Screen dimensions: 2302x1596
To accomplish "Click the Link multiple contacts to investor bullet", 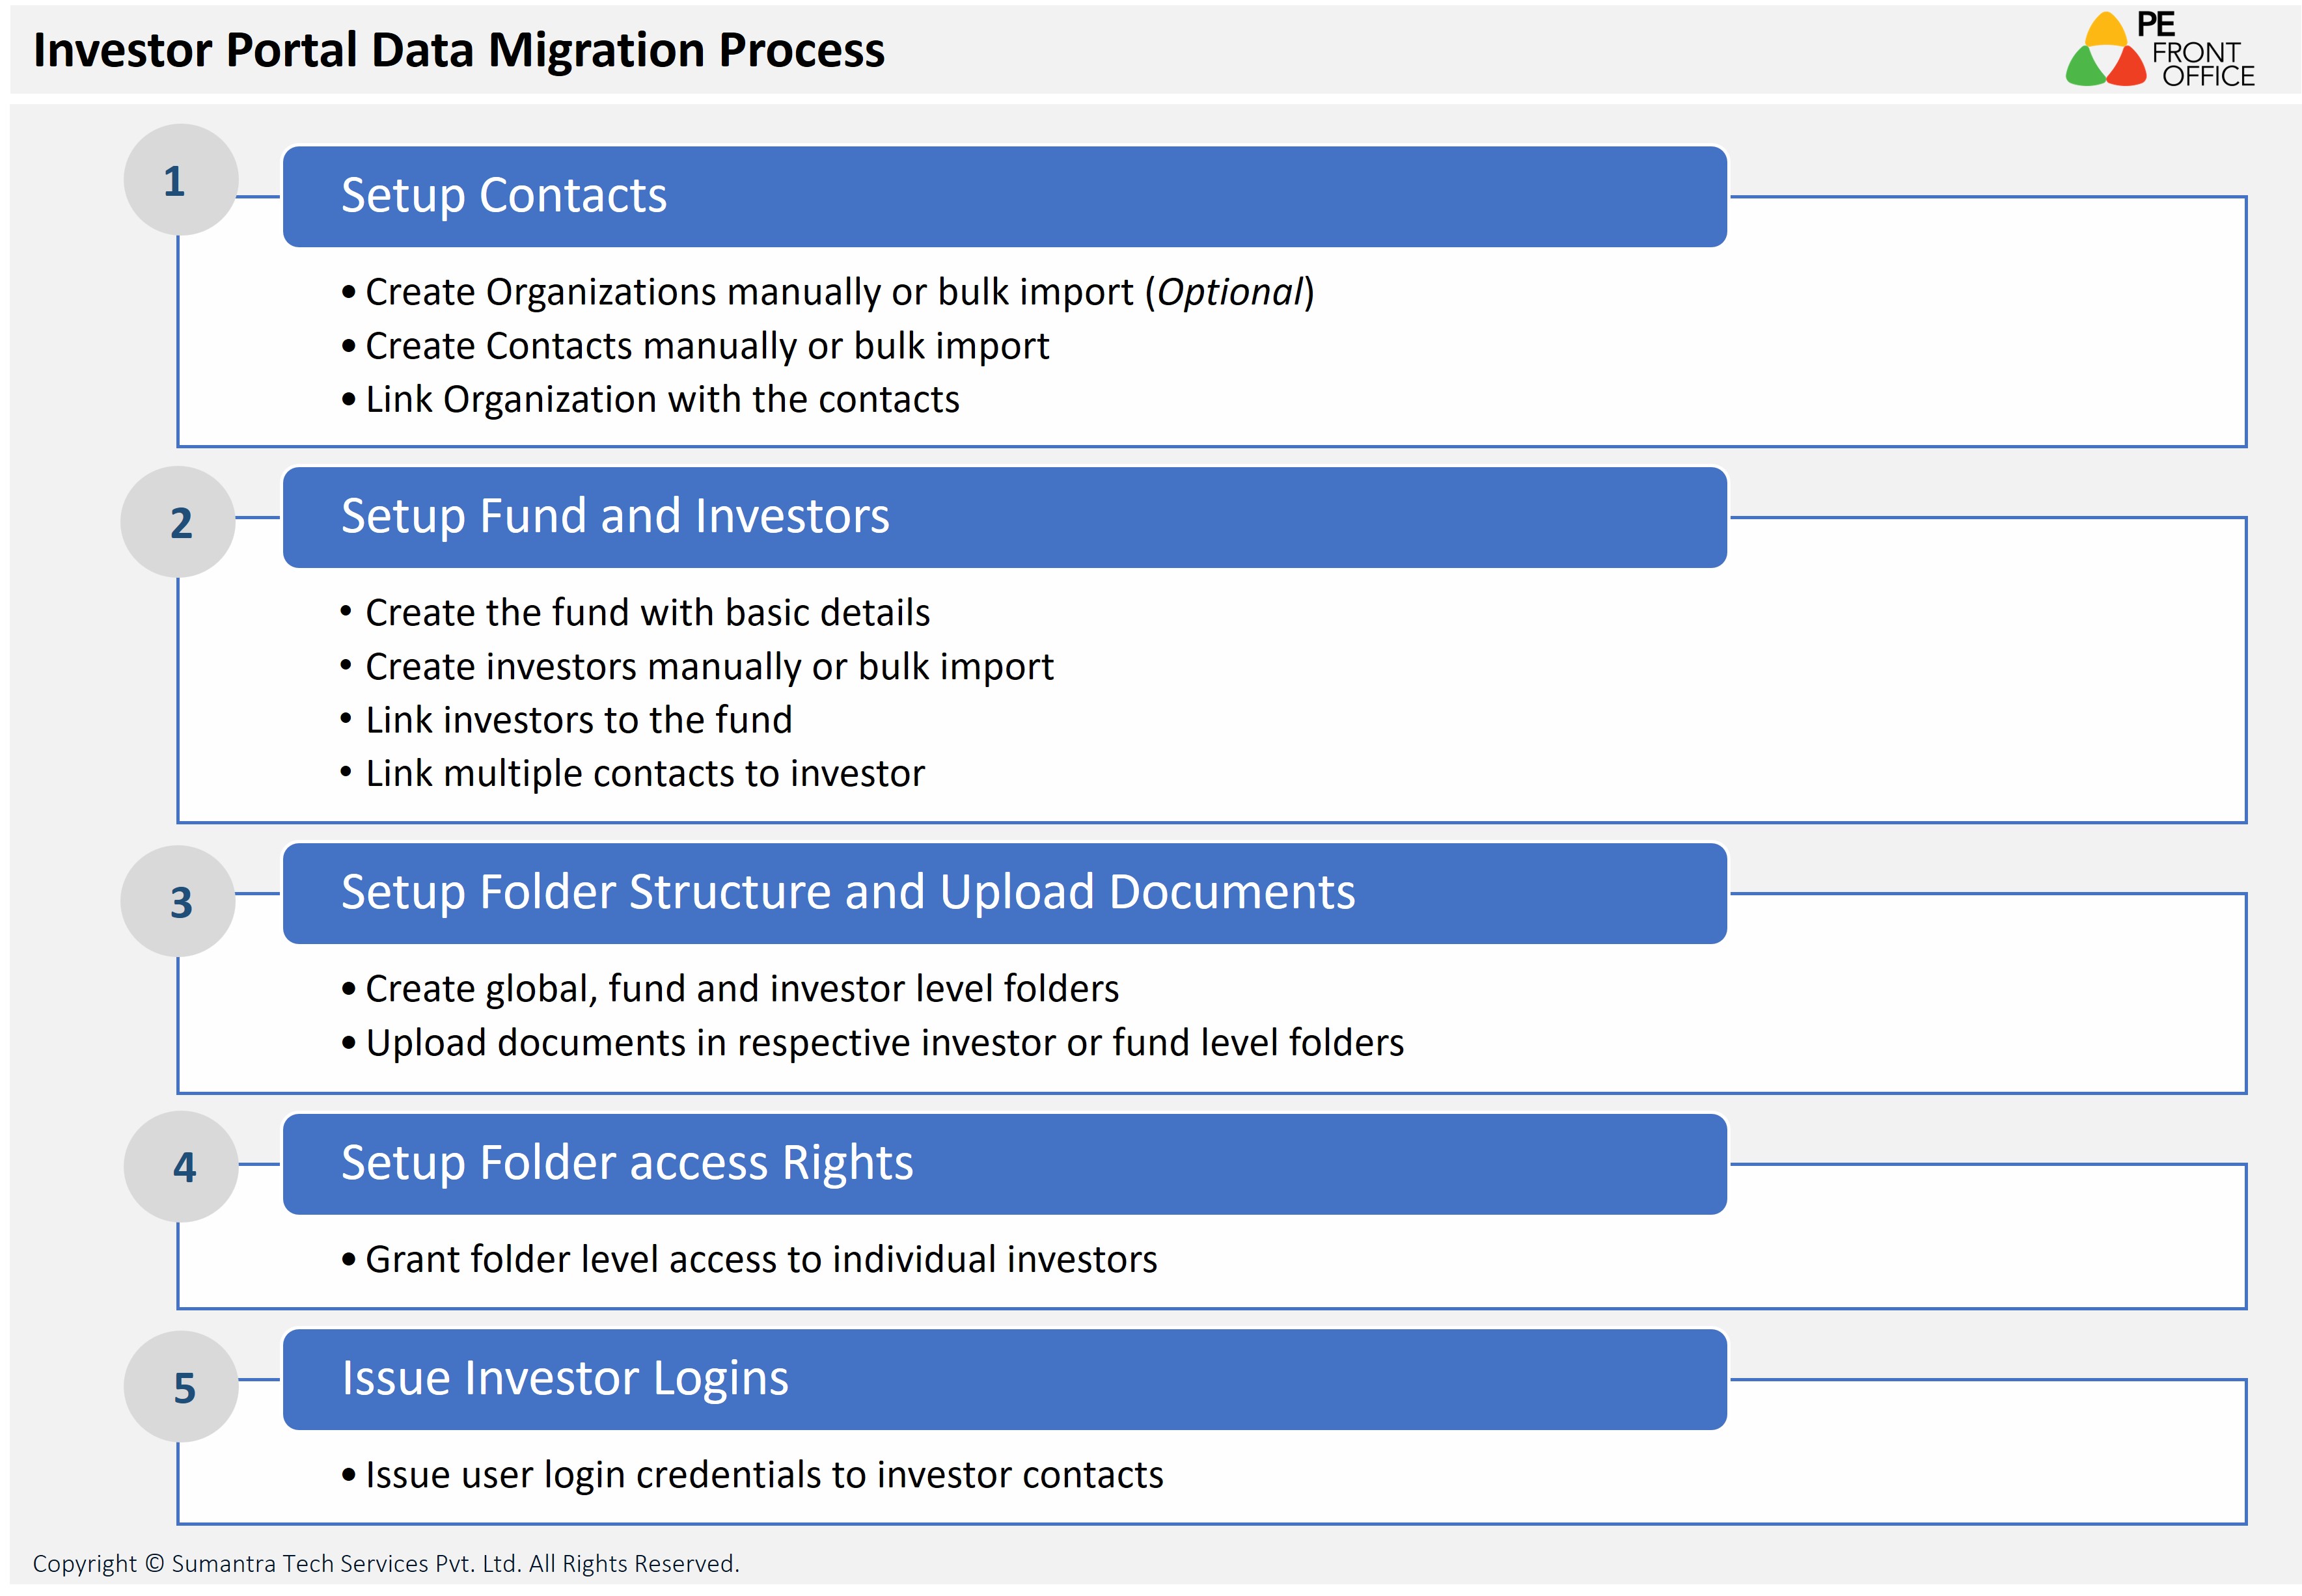I will pos(644,774).
